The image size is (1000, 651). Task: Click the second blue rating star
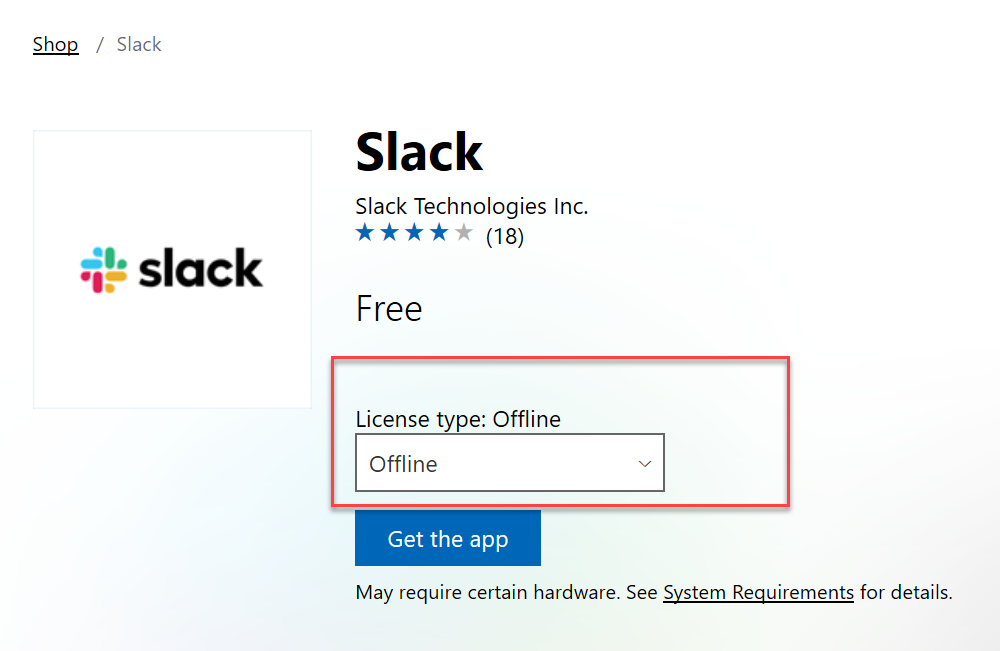(x=389, y=233)
